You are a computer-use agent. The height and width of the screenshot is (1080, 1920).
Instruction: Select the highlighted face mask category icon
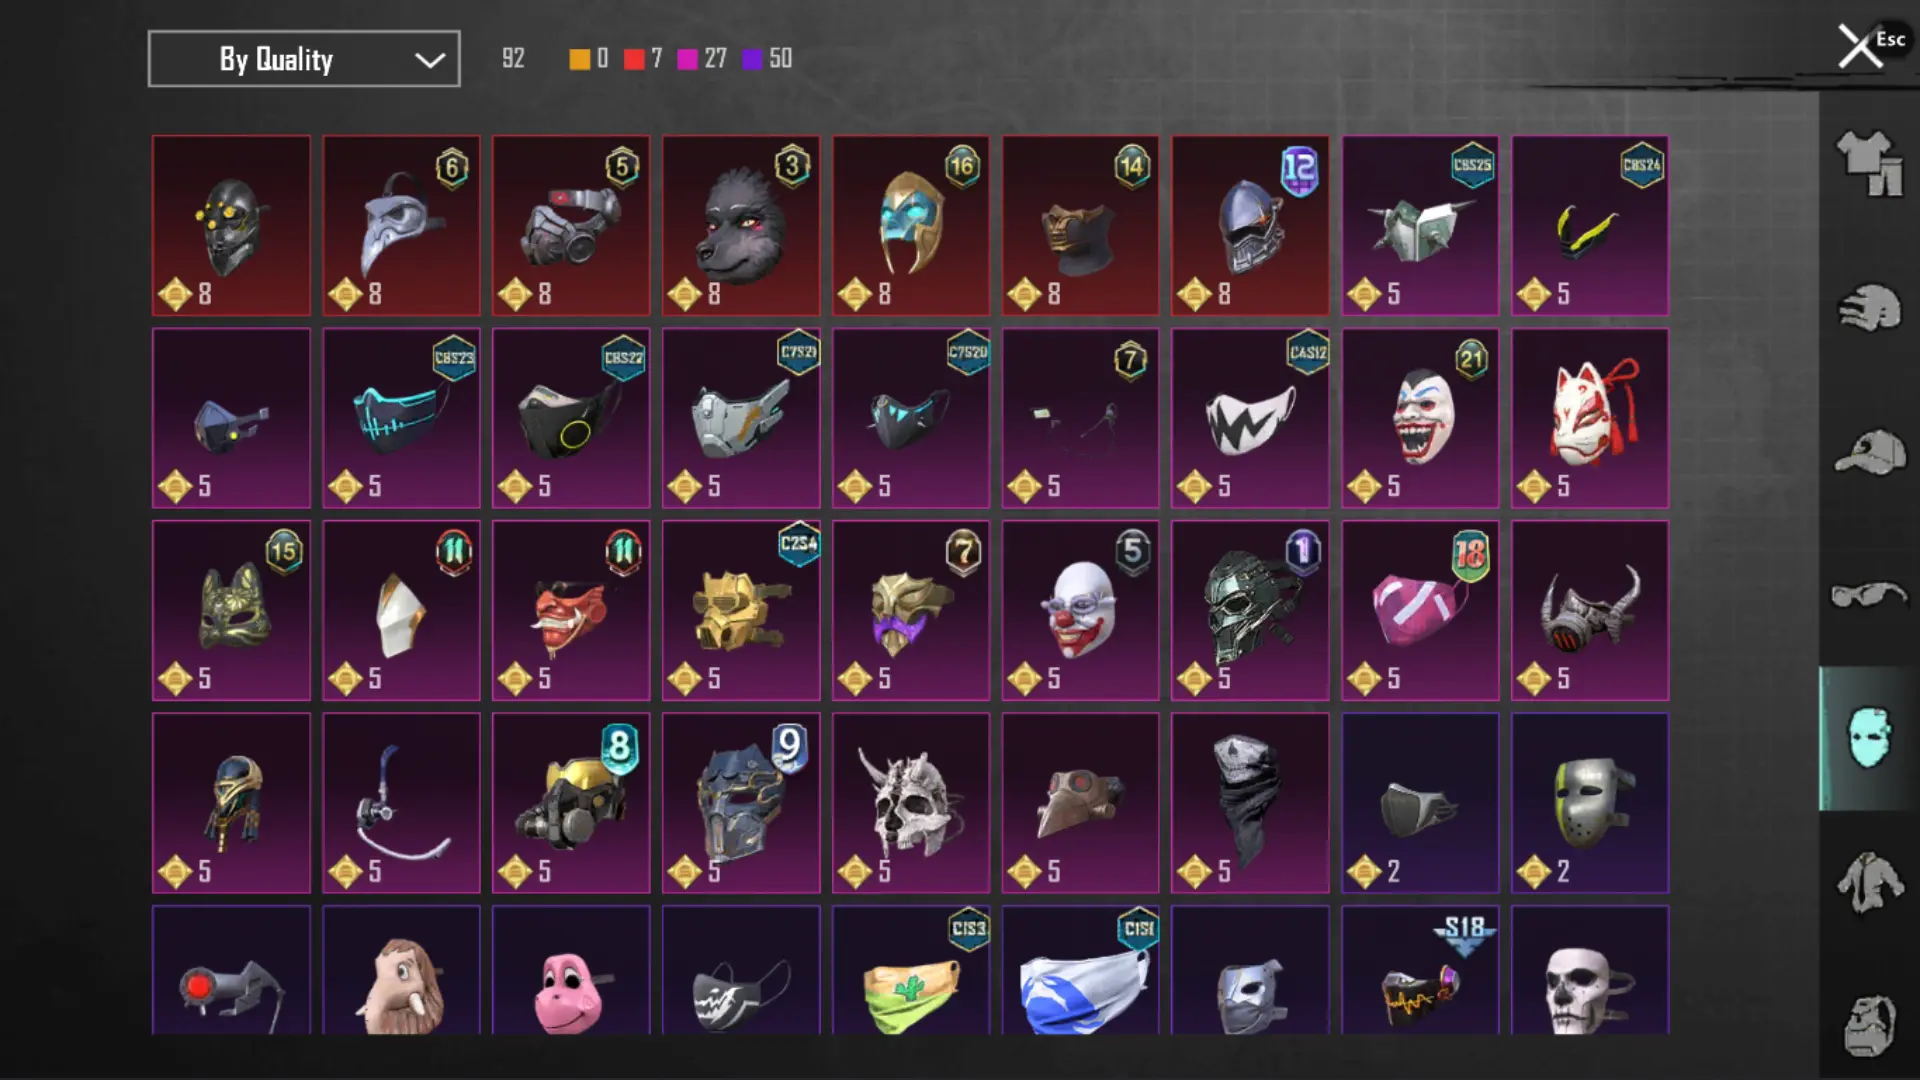(1869, 738)
